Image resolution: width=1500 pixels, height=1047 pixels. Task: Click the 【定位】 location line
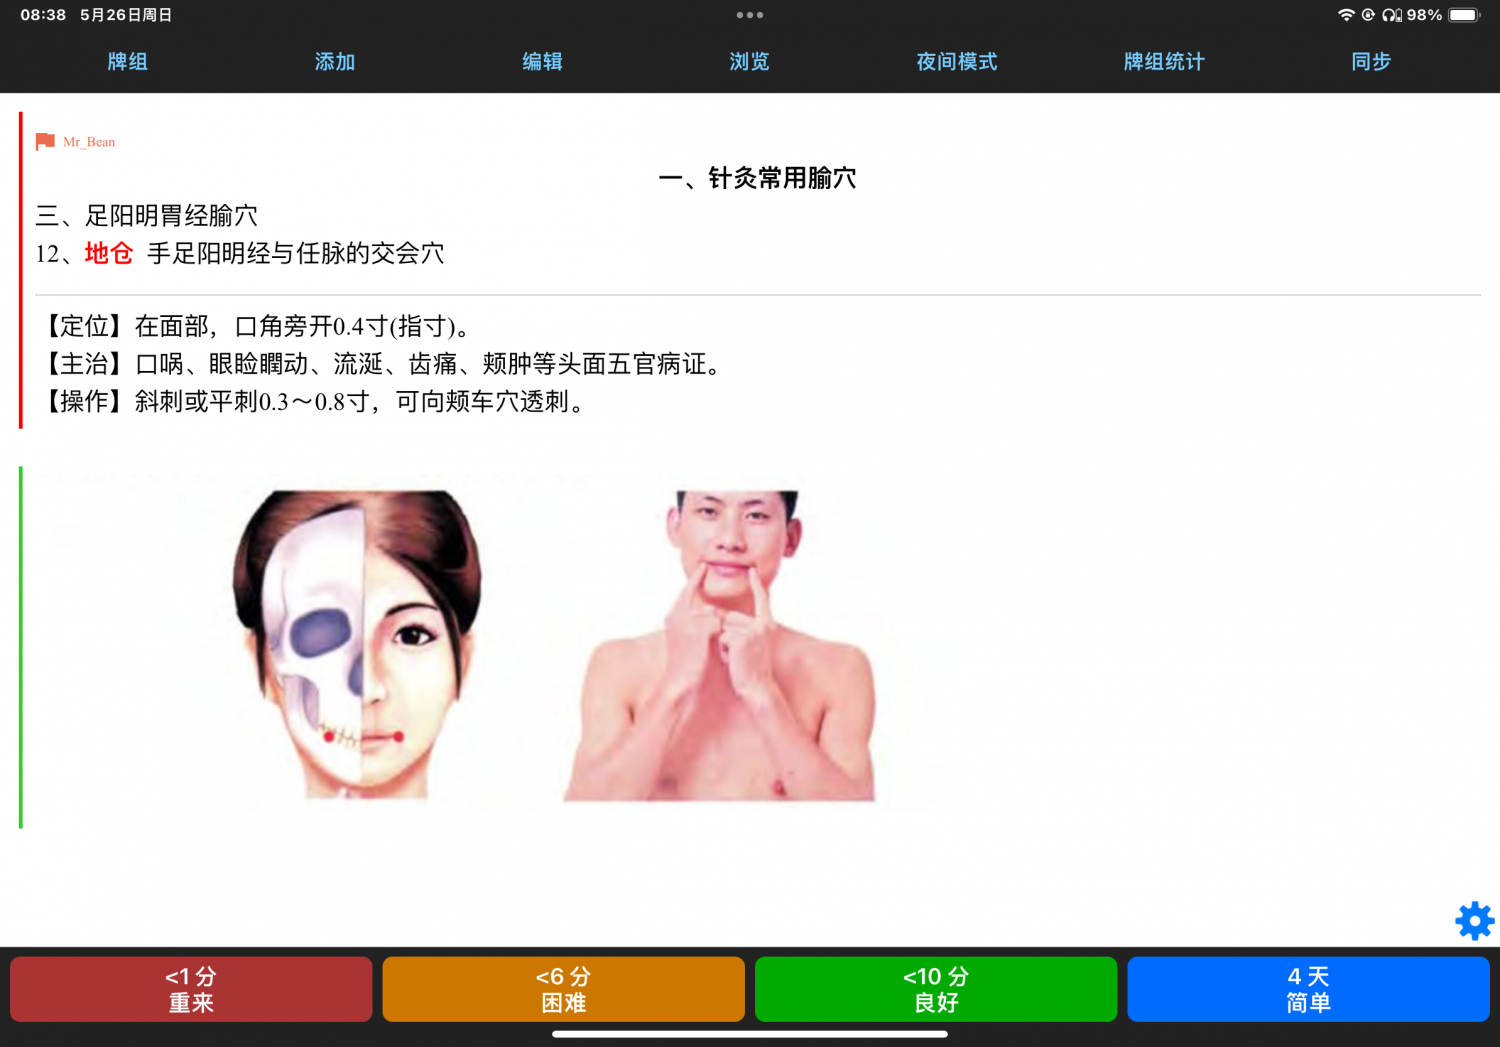[254, 327]
